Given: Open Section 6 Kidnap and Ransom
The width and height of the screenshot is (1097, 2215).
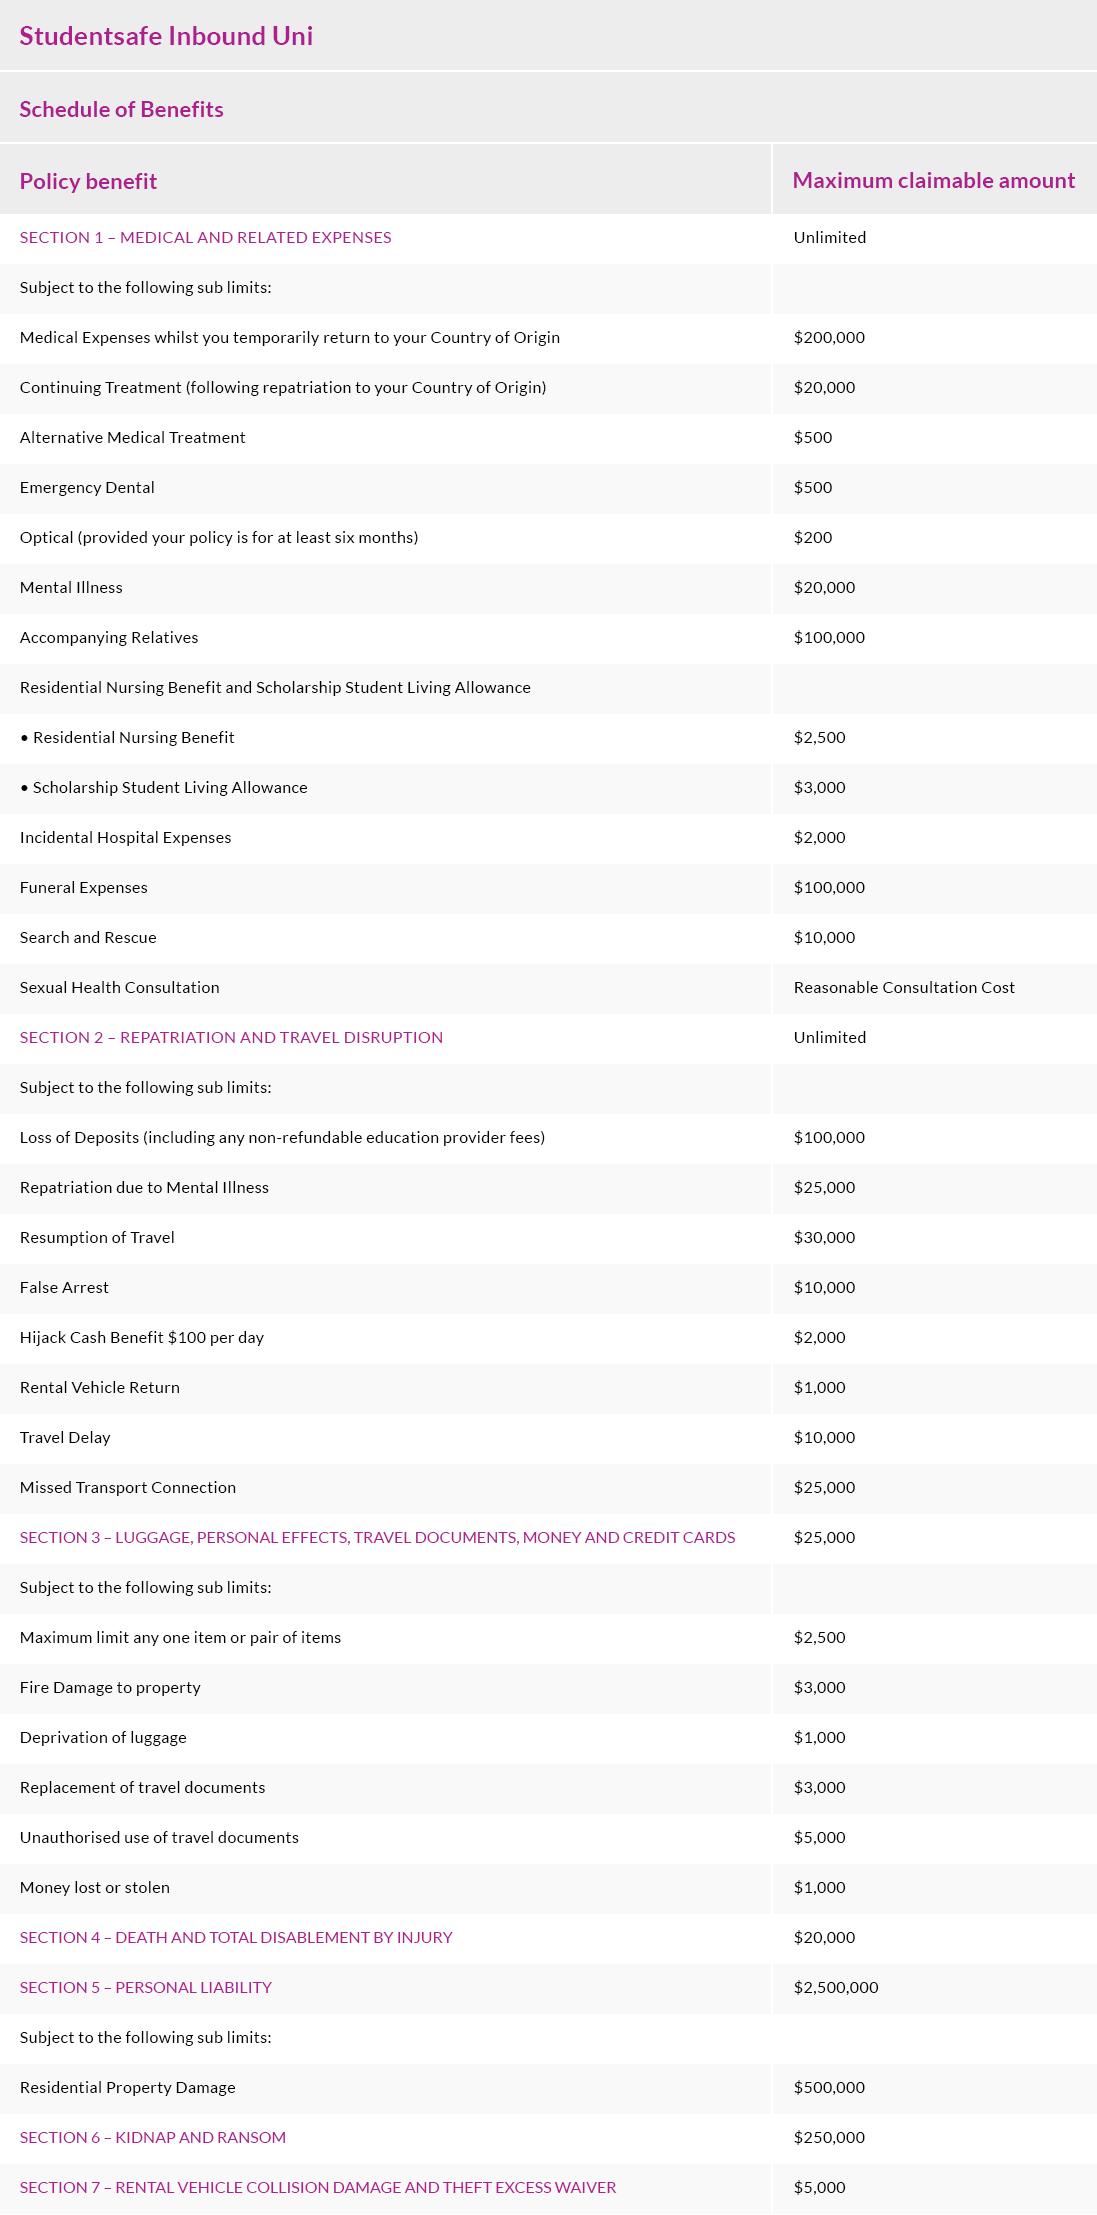Looking at the screenshot, I should (x=153, y=2137).
